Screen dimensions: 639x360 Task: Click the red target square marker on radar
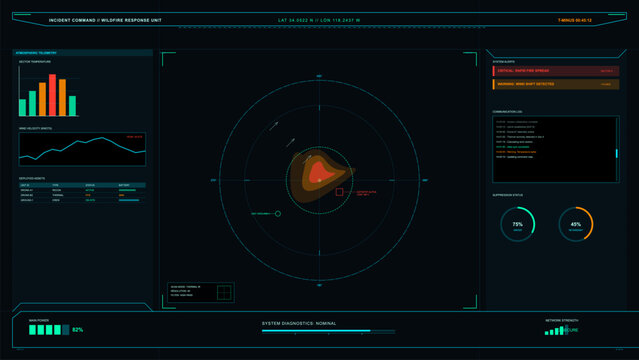(x=339, y=192)
